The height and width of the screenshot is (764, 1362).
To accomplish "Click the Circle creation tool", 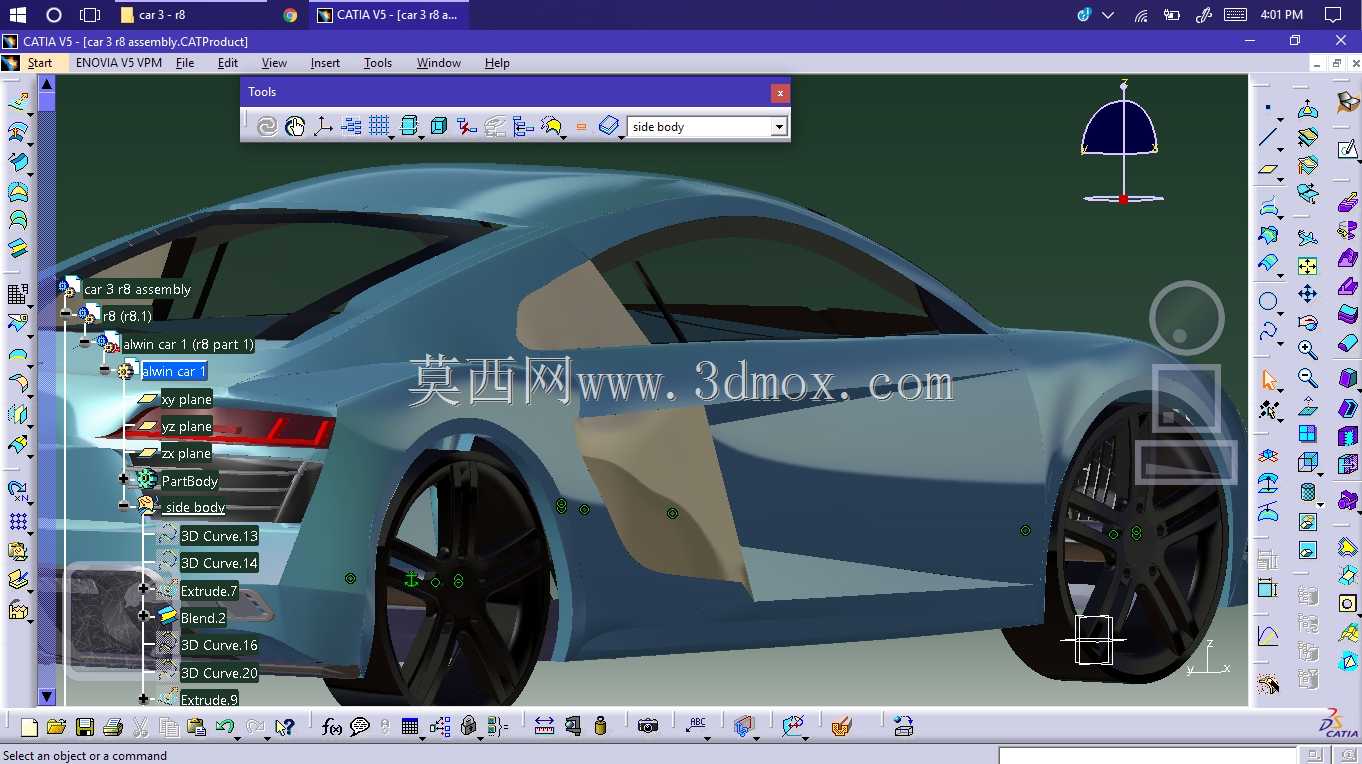I will click(x=1269, y=301).
